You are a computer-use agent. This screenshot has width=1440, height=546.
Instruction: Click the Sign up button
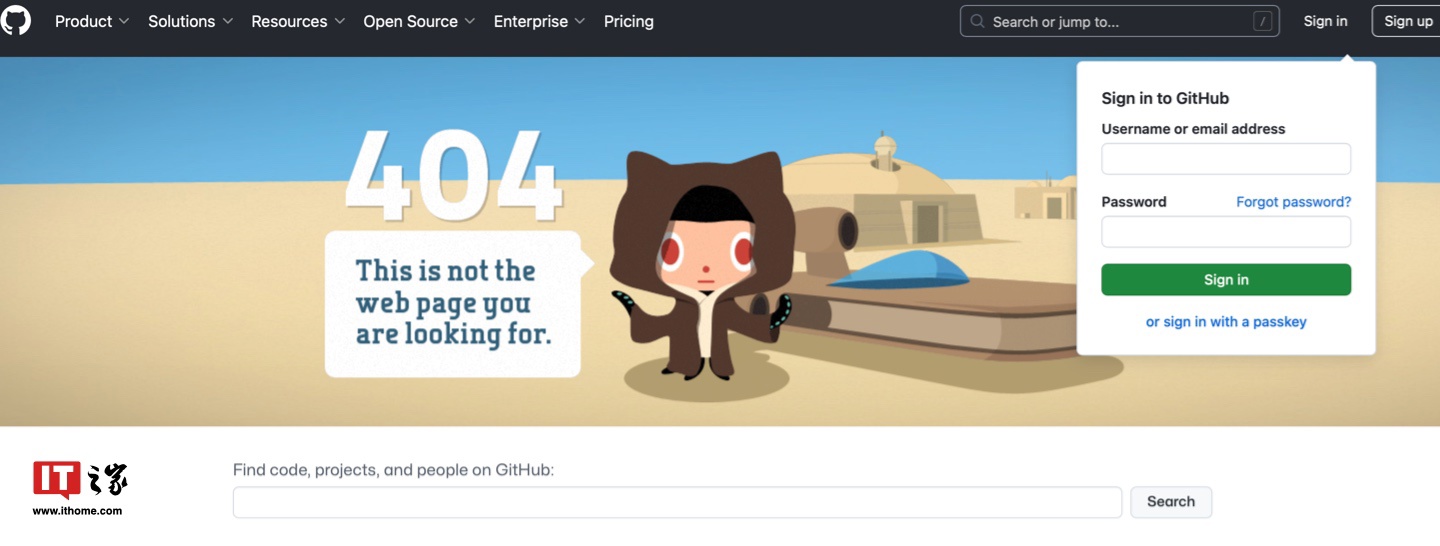(1408, 21)
